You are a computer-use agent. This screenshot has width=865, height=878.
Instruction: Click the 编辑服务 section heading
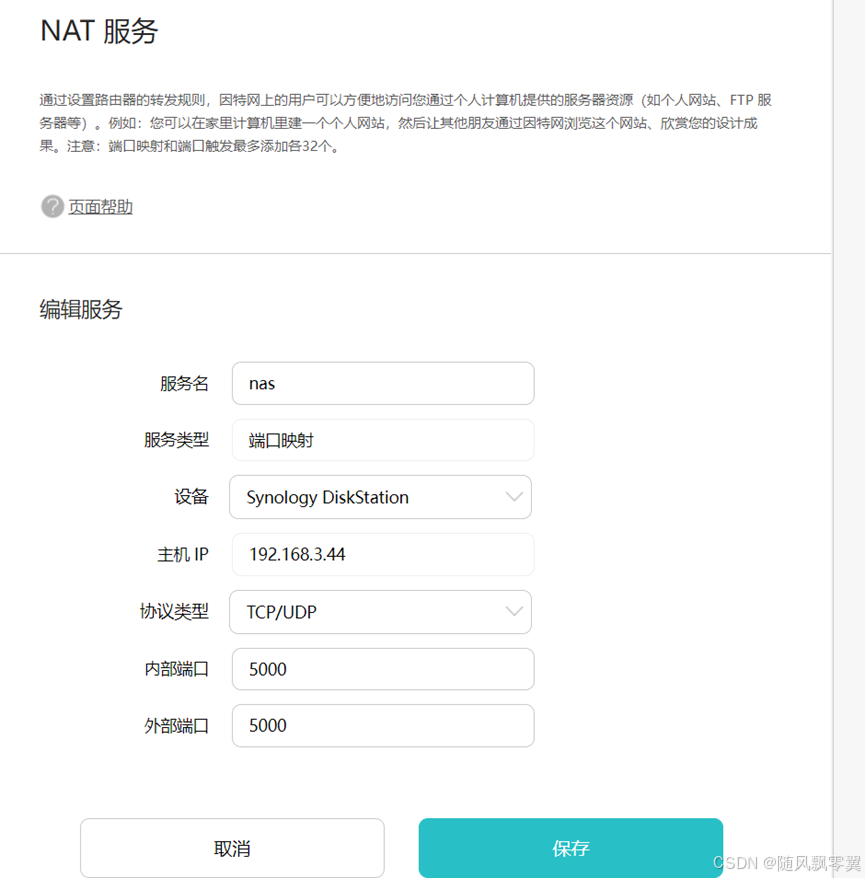pyautogui.click(x=81, y=309)
